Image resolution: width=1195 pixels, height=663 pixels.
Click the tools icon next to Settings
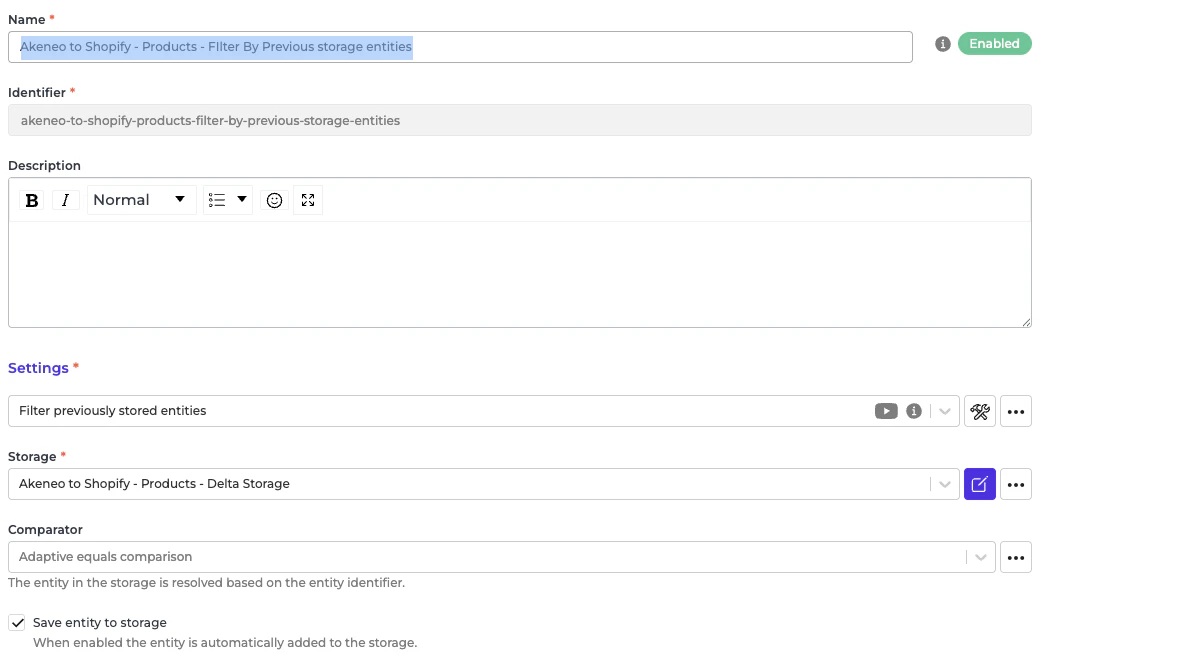(x=979, y=412)
